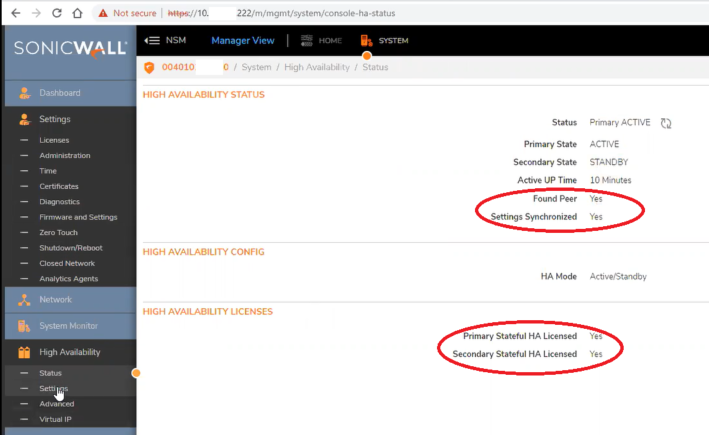This screenshot has height=435, width=709.
Task: Expand the Network sidebar section
Action: tap(55, 300)
